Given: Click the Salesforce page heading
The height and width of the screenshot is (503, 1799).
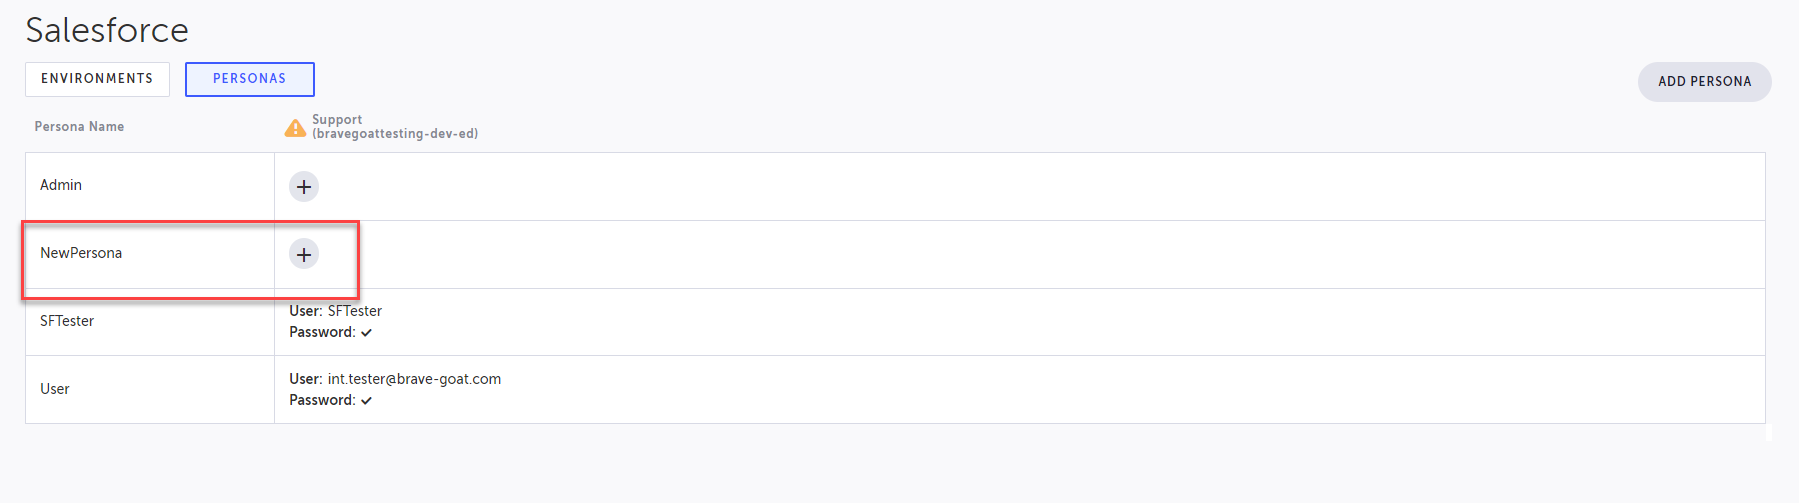Looking at the screenshot, I should coord(107,30).
